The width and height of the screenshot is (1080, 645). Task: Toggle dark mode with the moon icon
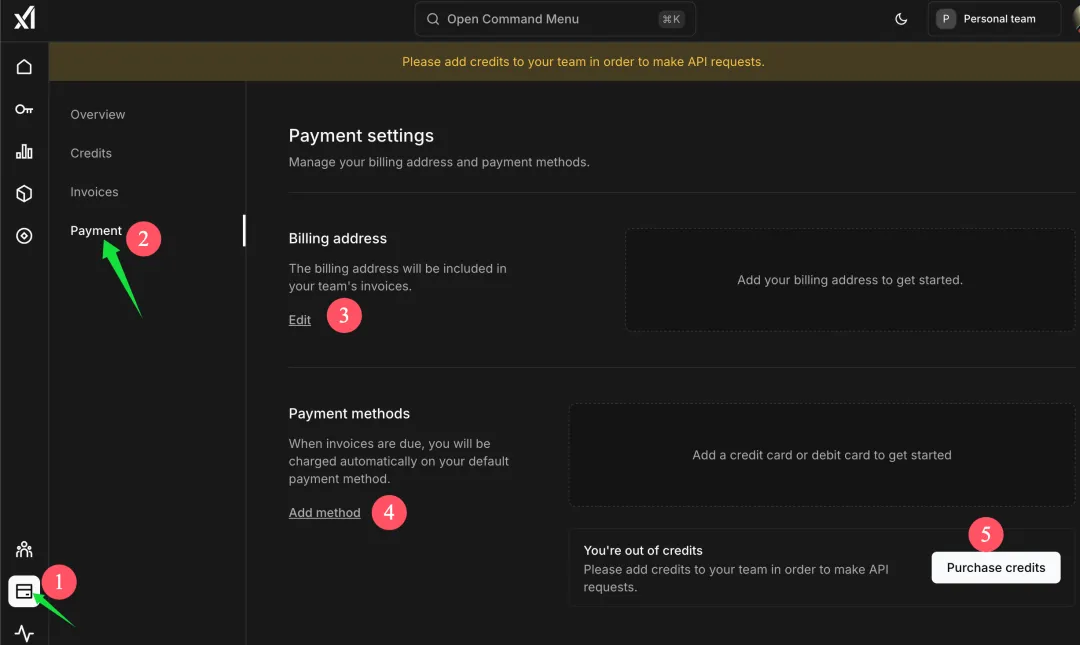click(x=901, y=19)
